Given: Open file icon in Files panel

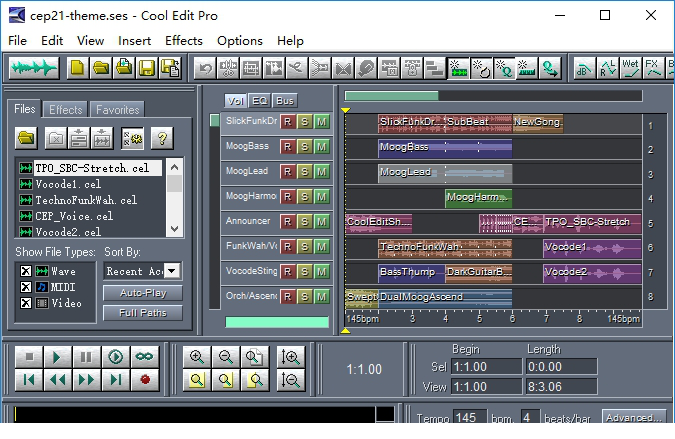Looking at the screenshot, I should click(26, 138).
